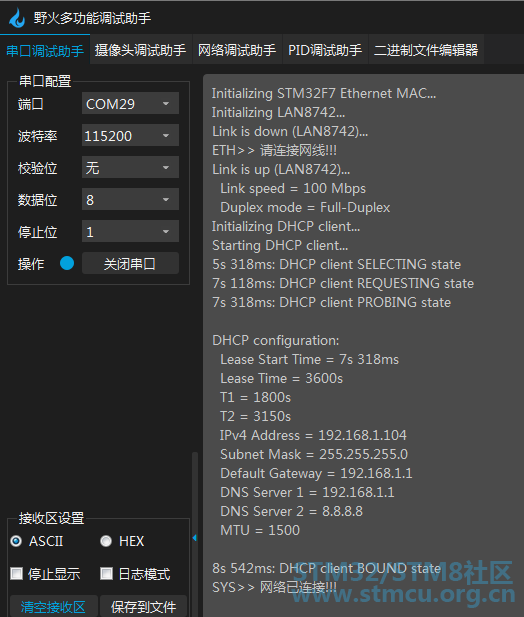
Task: Select the ASCII display radio button
Action: point(16,541)
